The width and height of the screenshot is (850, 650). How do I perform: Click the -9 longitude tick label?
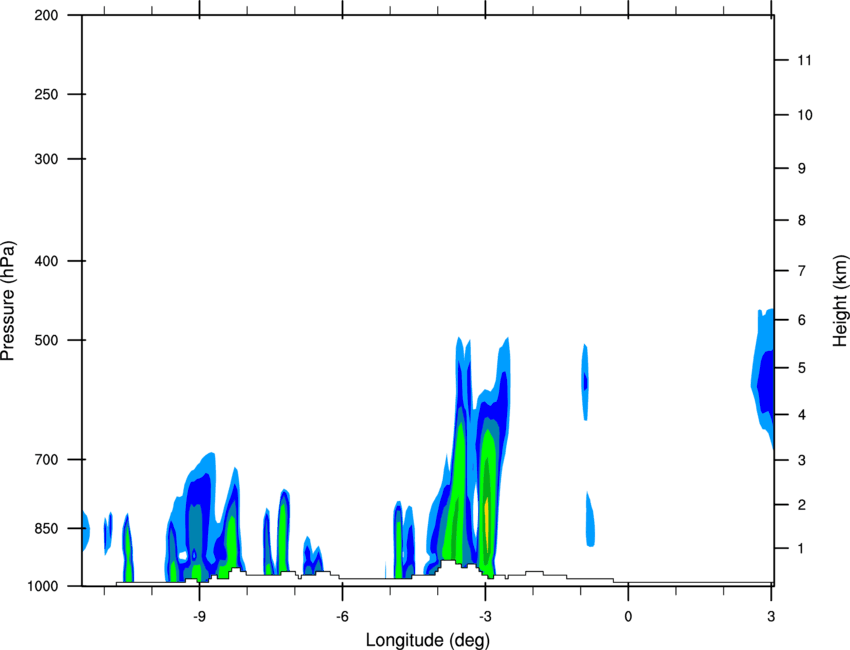[x=199, y=616]
